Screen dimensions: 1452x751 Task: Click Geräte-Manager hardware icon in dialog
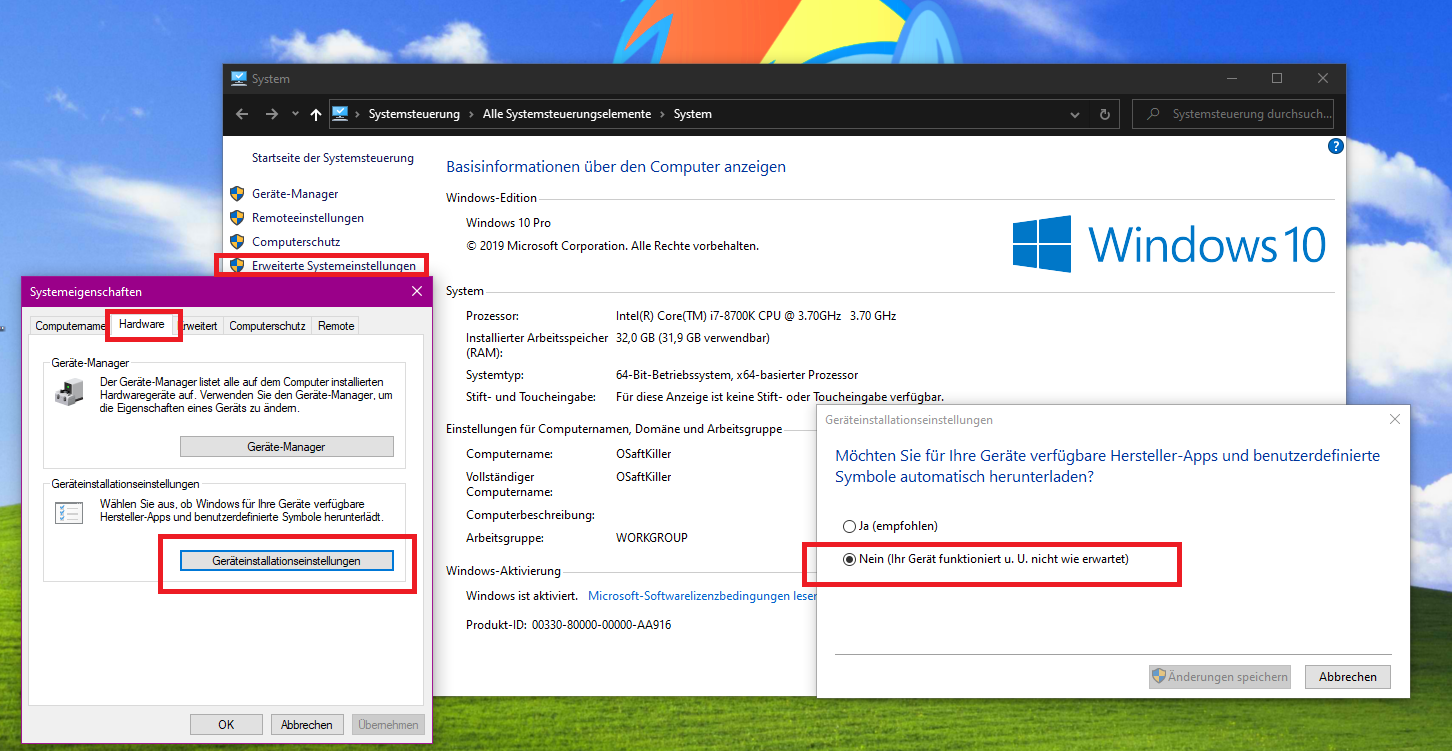[70, 393]
